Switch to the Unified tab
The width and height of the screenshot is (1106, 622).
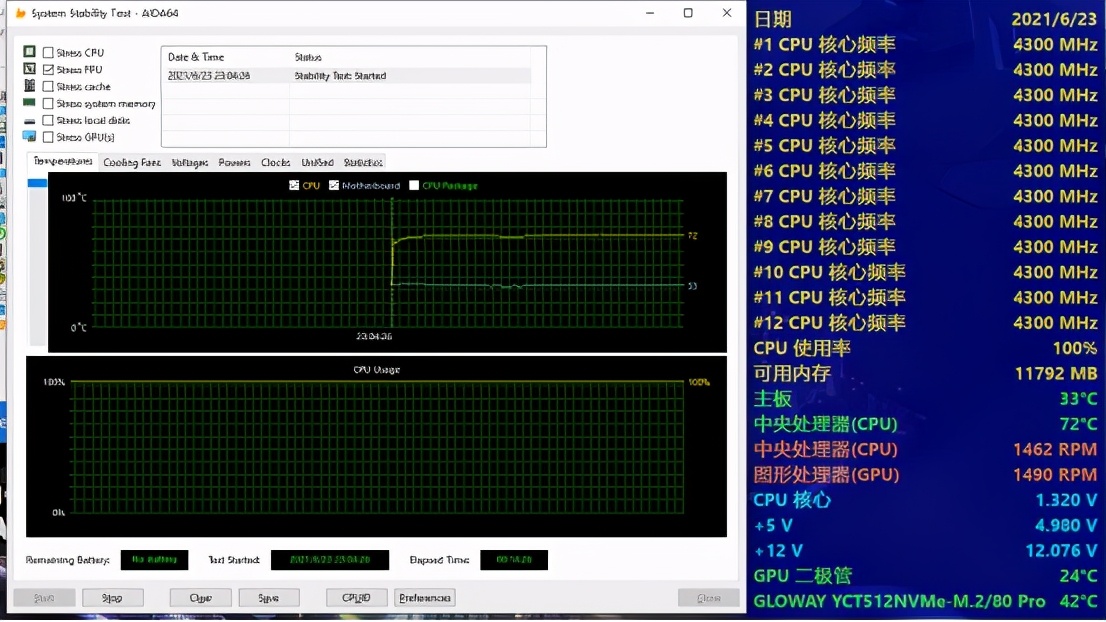(x=317, y=162)
